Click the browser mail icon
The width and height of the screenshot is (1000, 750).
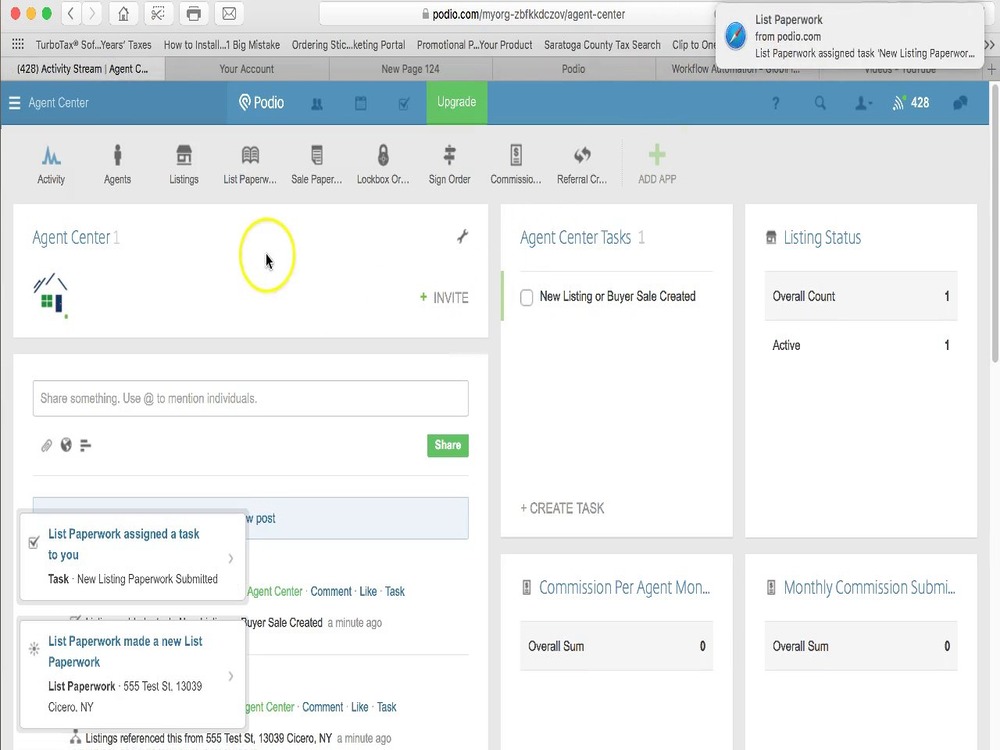230,14
